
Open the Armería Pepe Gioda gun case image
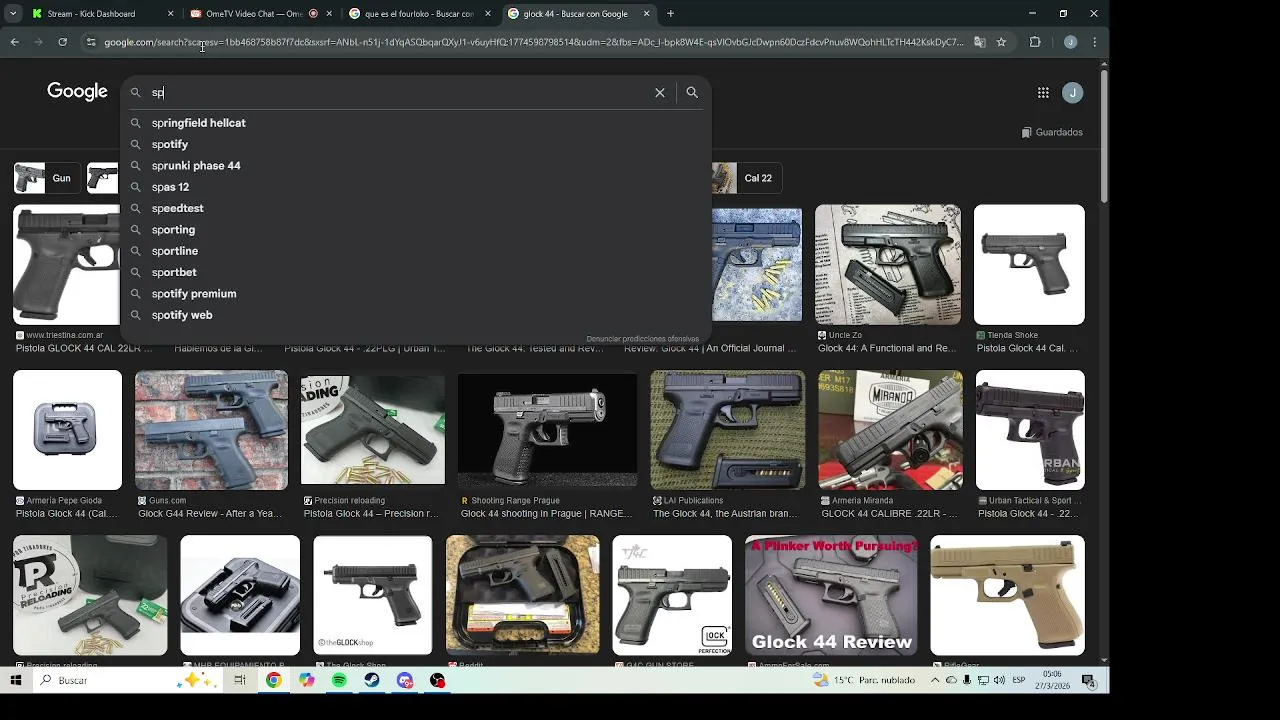[67, 430]
